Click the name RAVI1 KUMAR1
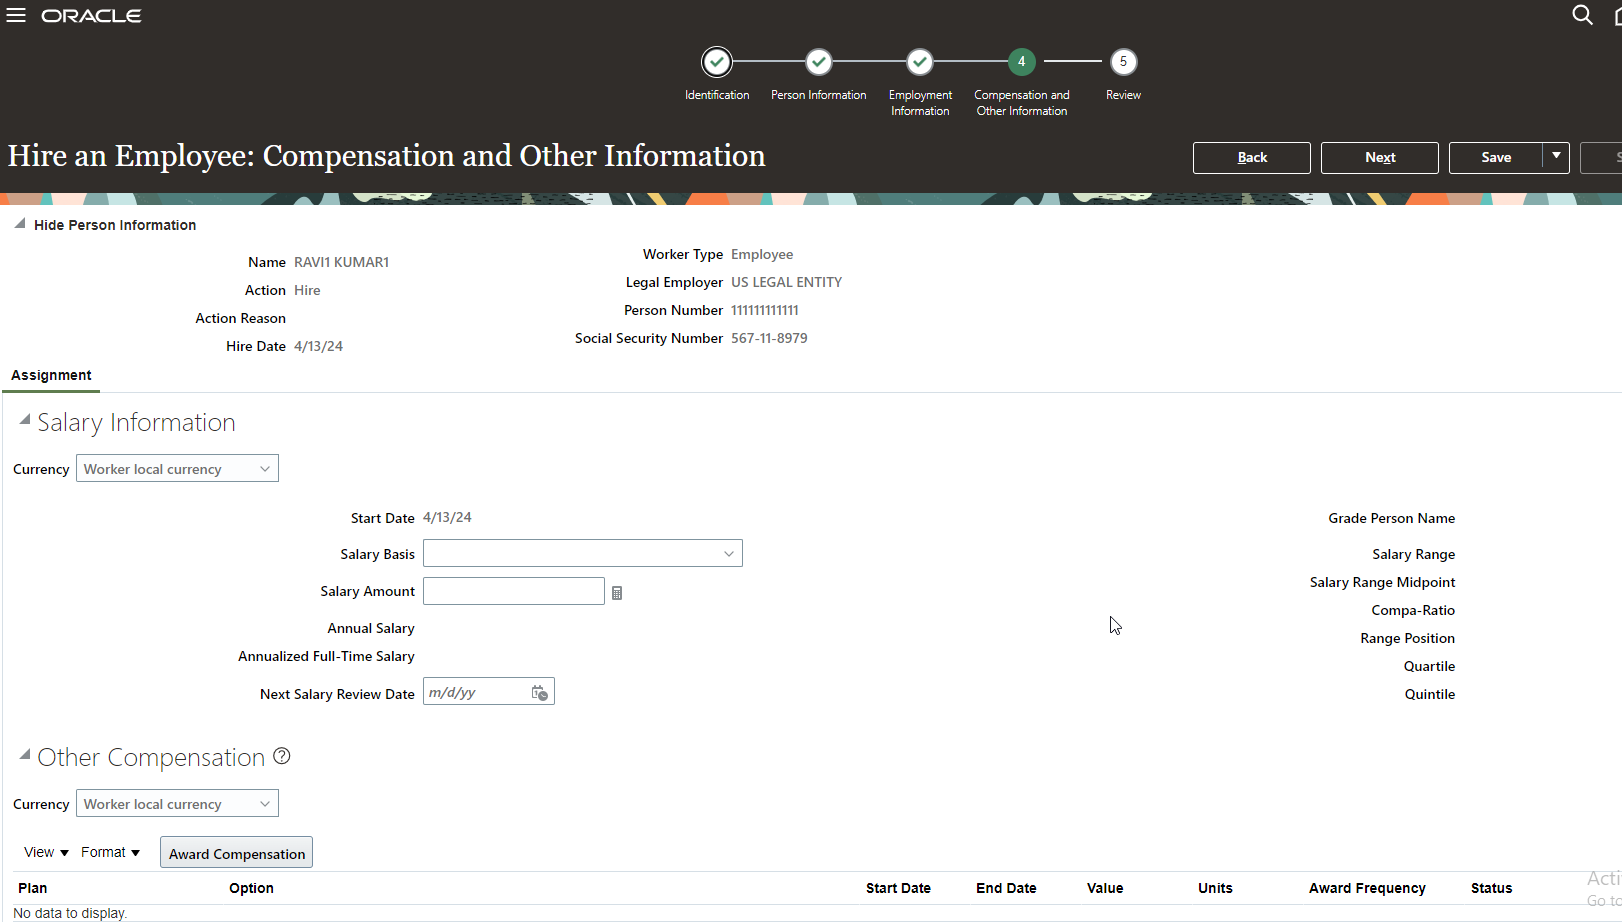The width and height of the screenshot is (1622, 922). click(x=341, y=262)
